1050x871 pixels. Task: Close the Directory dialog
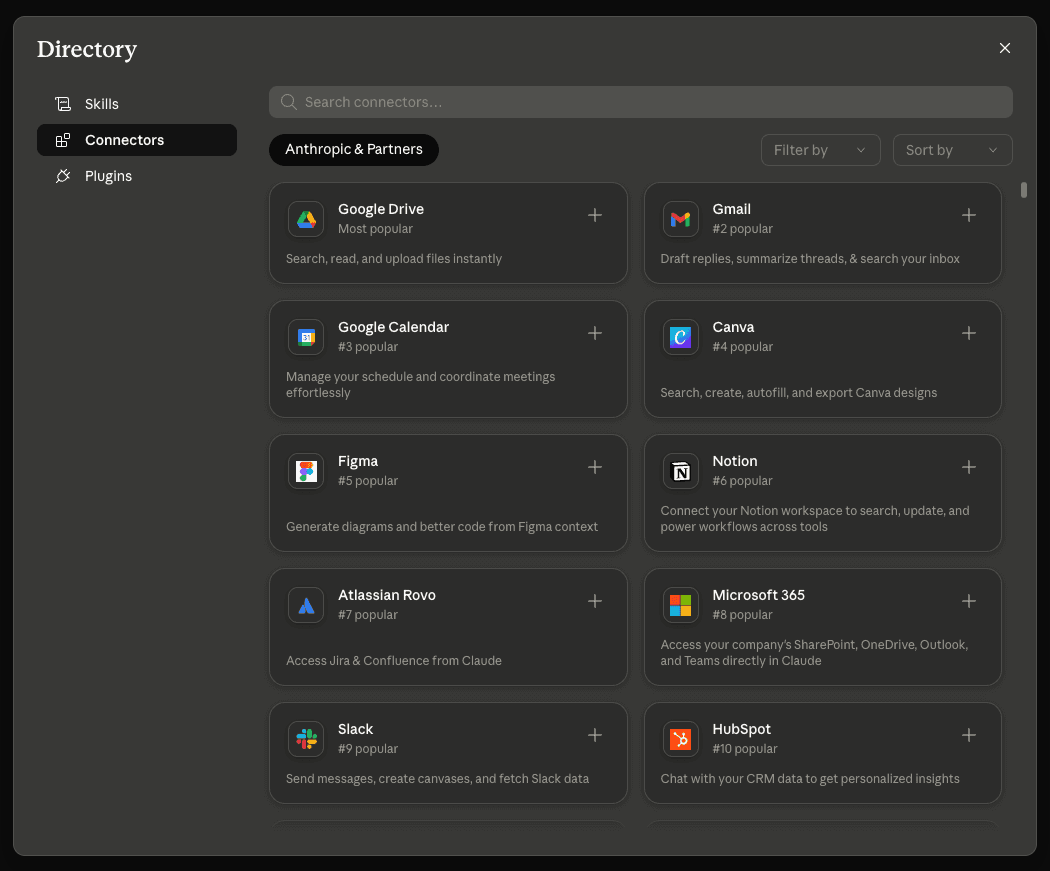click(1004, 48)
